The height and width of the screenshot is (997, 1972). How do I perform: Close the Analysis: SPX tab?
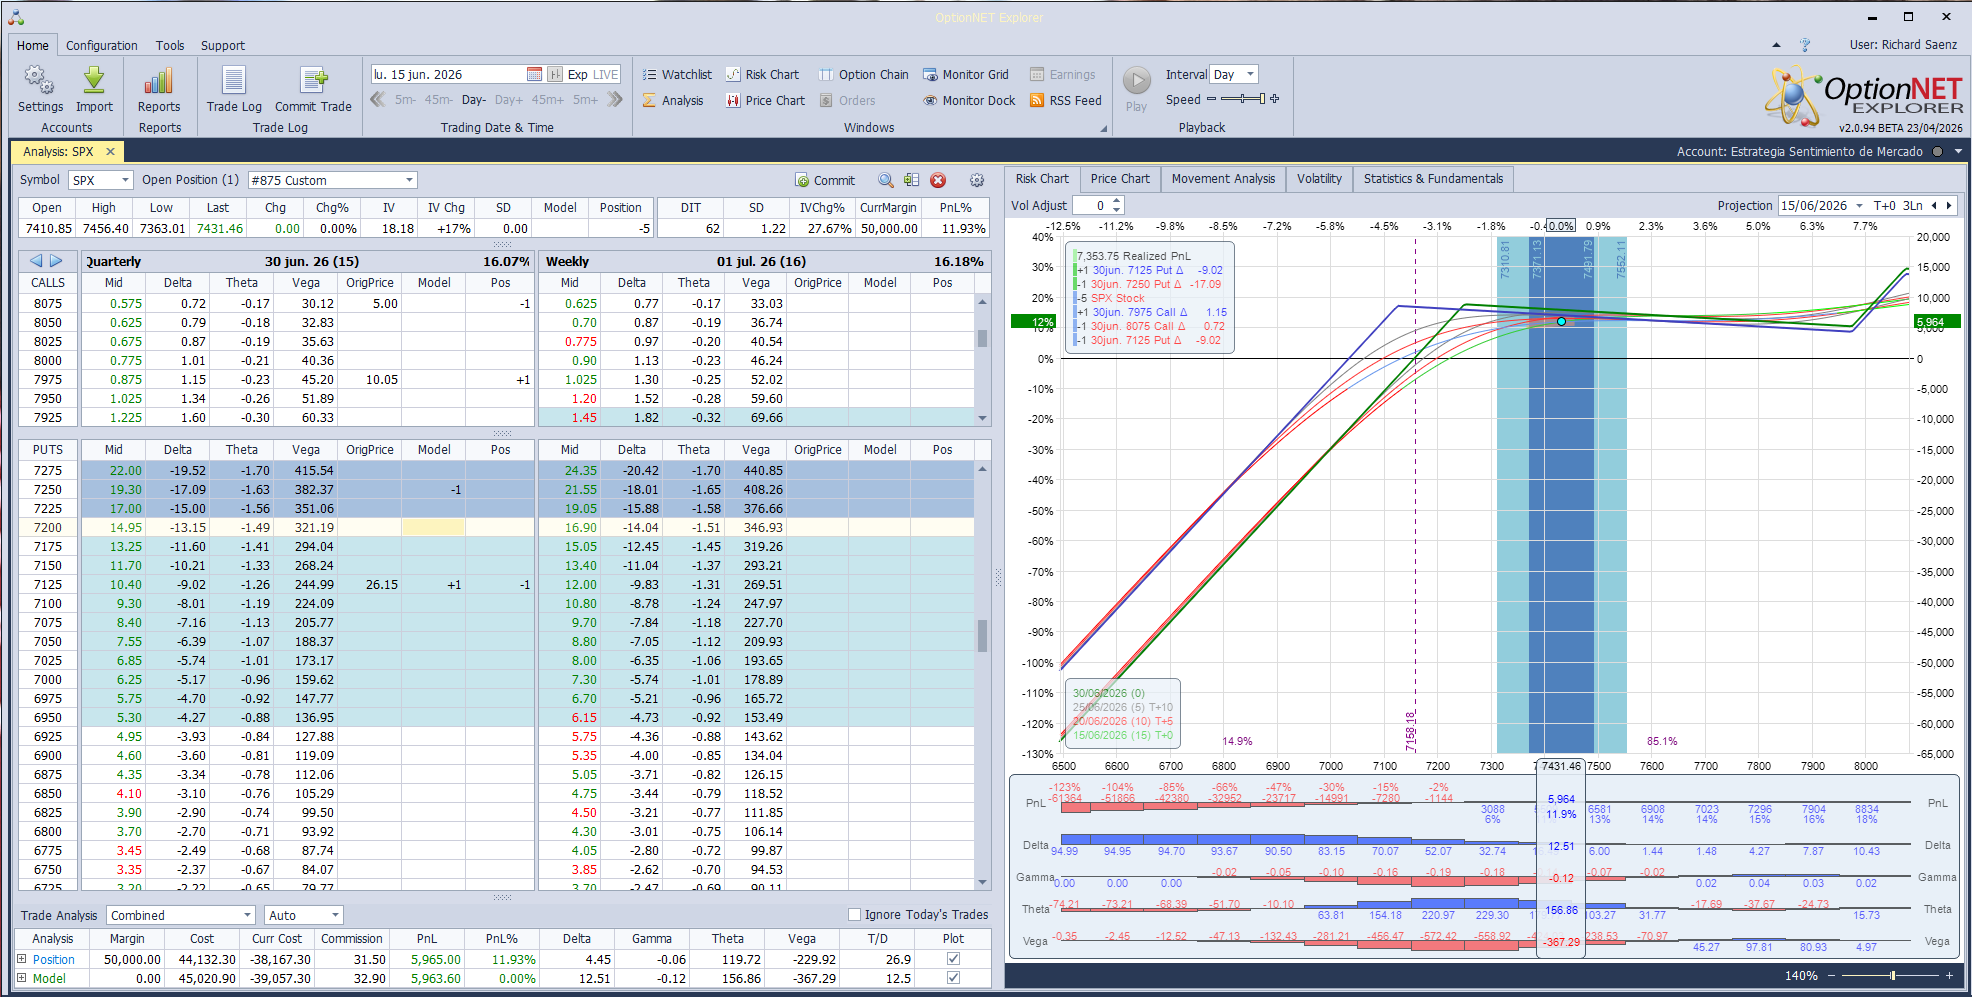(x=110, y=152)
